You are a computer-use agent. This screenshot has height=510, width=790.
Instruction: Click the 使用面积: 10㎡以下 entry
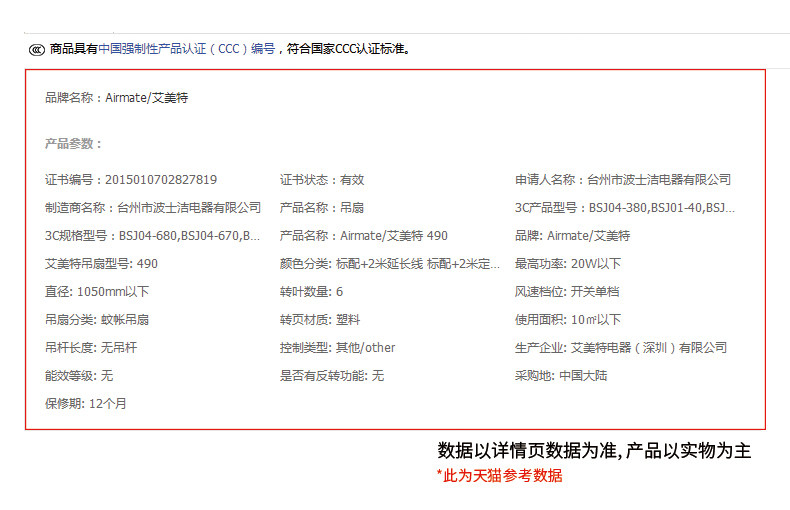coord(568,320)
